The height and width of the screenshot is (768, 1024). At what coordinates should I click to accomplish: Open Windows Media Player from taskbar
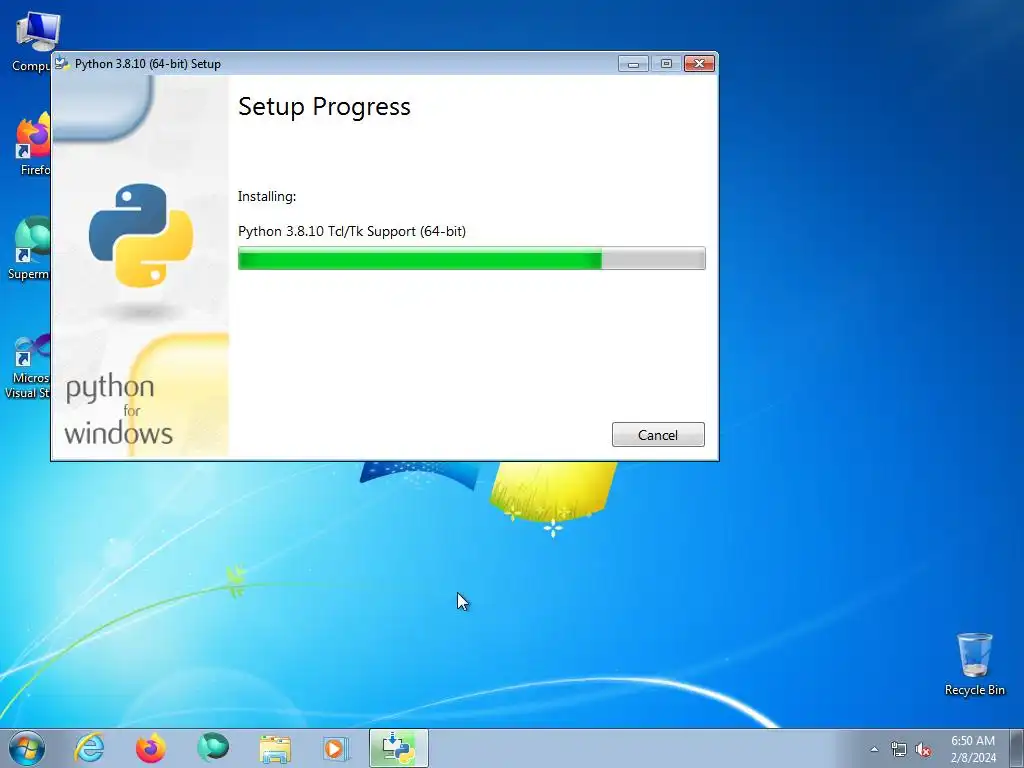tap(336, 748)
